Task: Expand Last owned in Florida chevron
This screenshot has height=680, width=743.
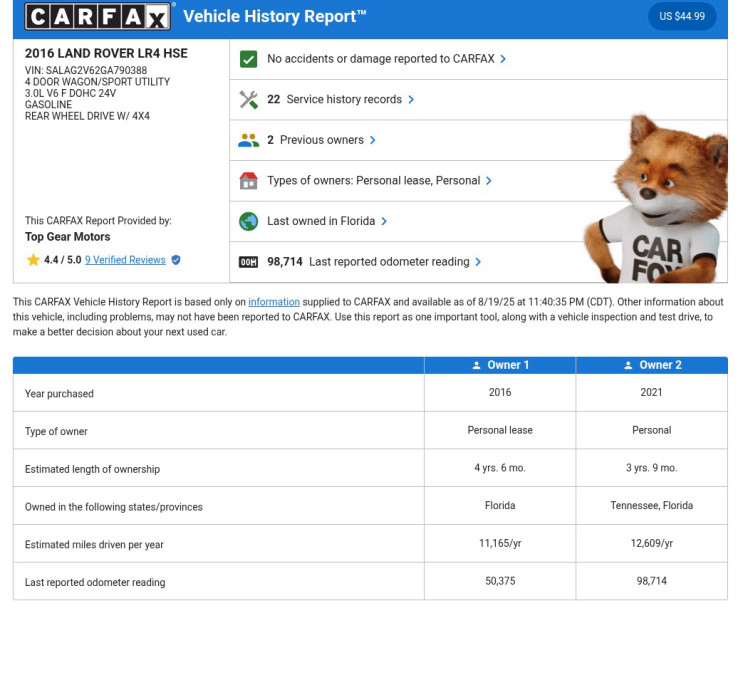Action: 384,221
